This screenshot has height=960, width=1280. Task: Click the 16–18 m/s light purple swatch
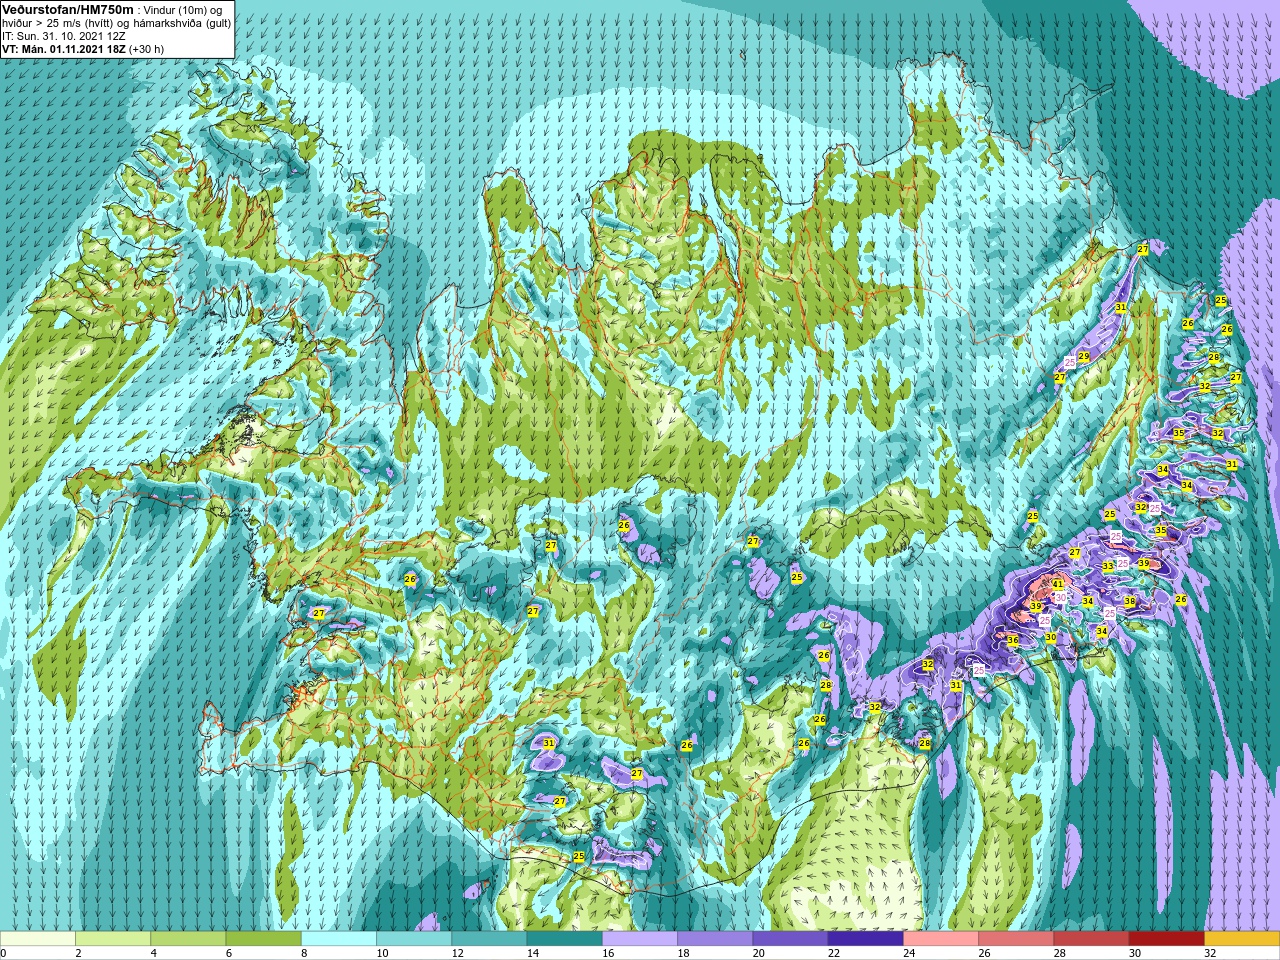pos(640,939)
